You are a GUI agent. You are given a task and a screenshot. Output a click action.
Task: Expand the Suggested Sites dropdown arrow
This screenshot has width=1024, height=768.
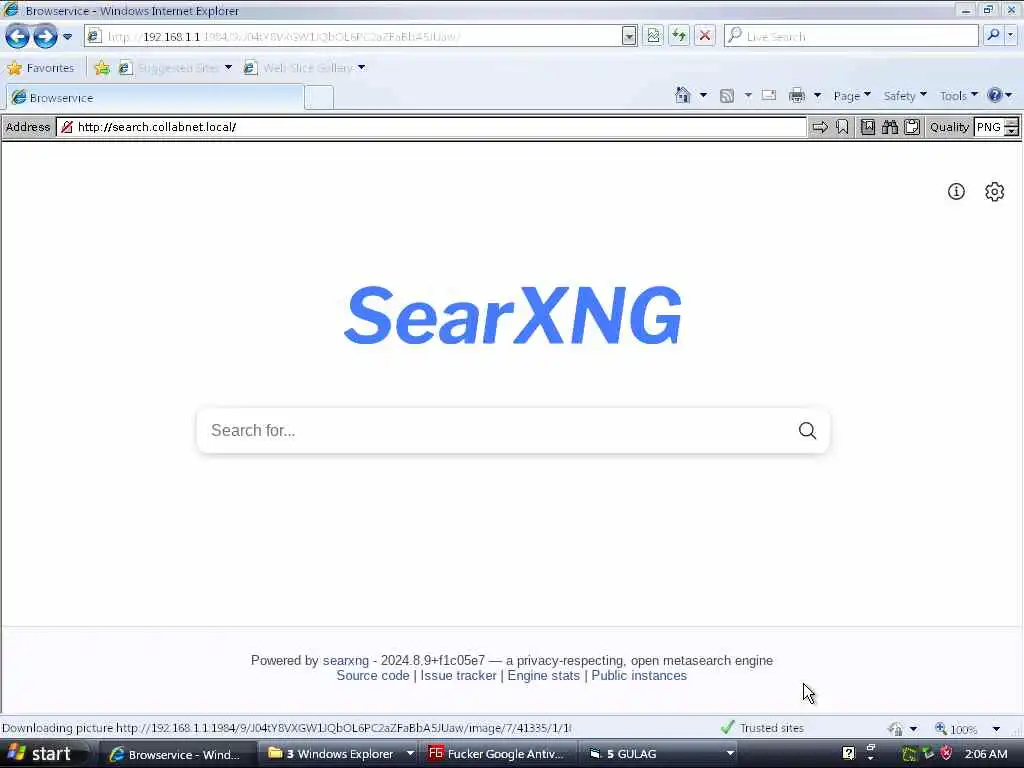[228, 68]
